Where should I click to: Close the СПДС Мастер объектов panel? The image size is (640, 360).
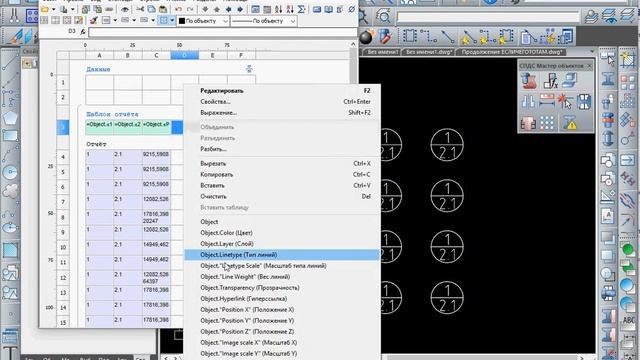pyautogui.click(x=589, y=66)
